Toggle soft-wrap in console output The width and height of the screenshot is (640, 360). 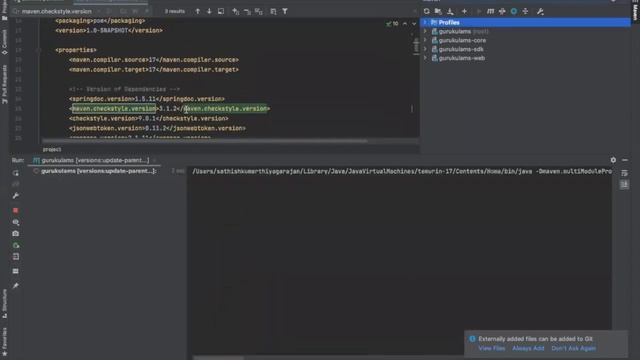[x=624, y=173]
